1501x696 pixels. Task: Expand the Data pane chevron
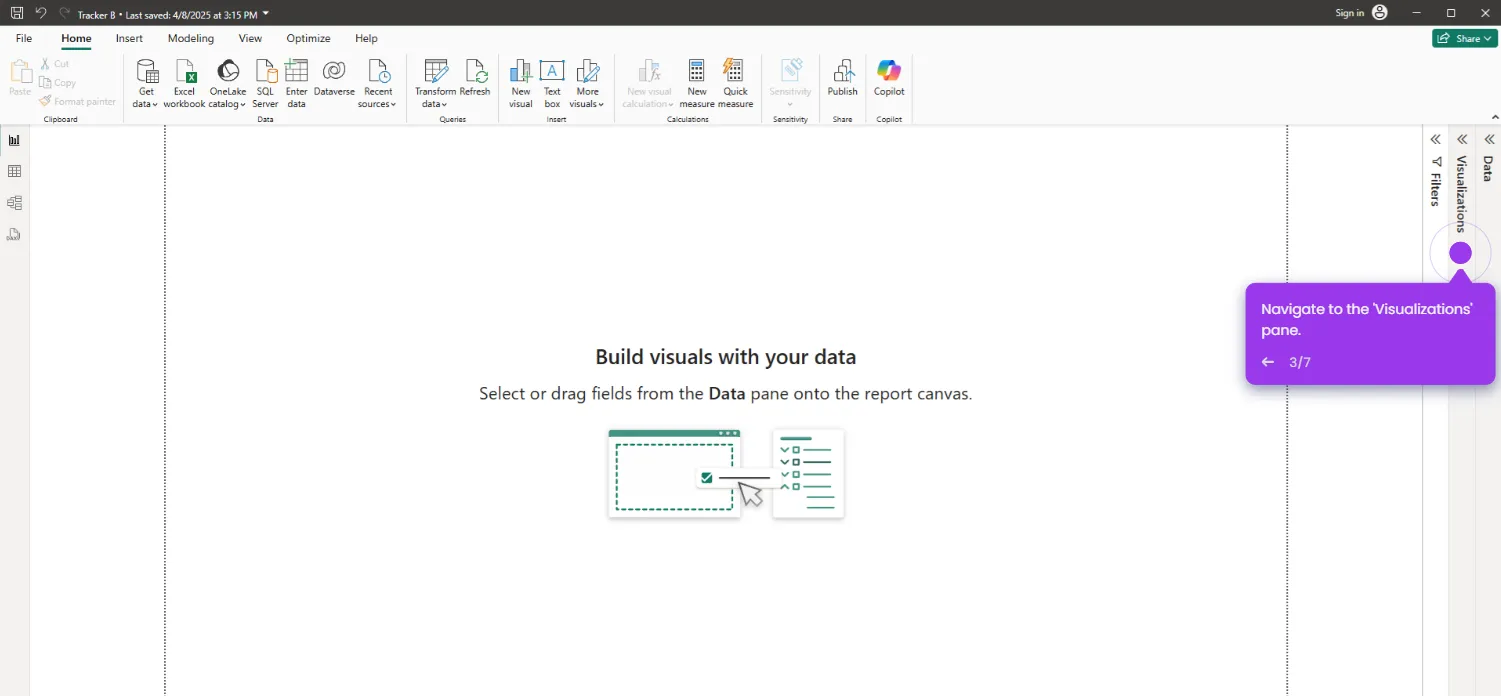click(x=1488, y=140)
